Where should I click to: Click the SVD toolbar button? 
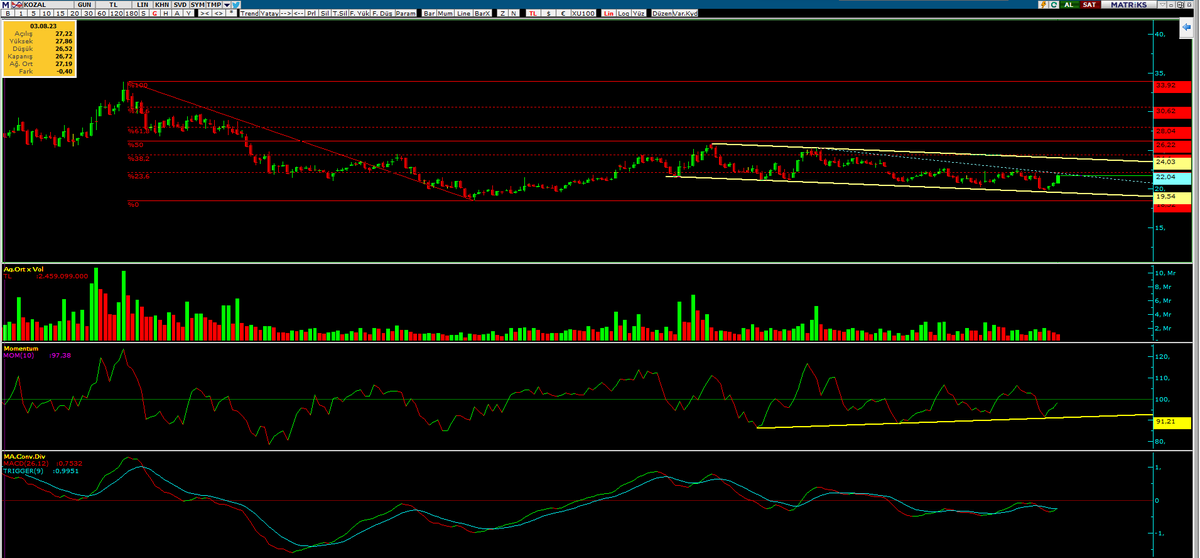[x=180, y=5]
